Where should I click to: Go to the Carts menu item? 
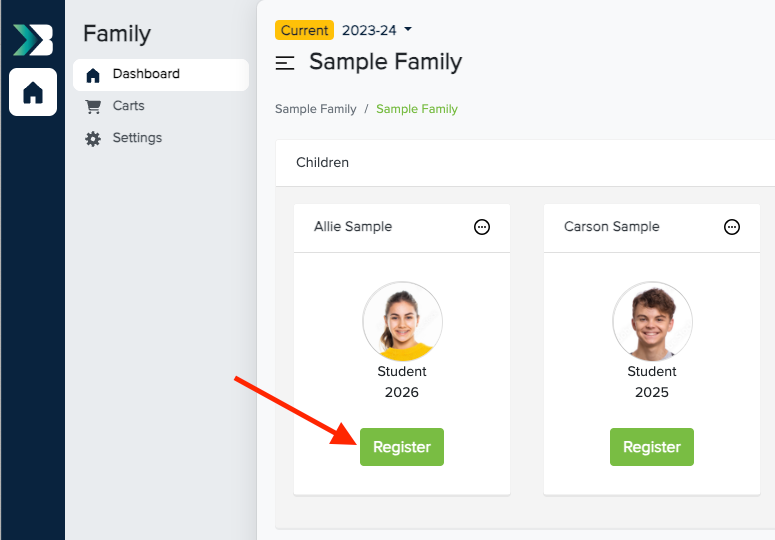(128, 106)
